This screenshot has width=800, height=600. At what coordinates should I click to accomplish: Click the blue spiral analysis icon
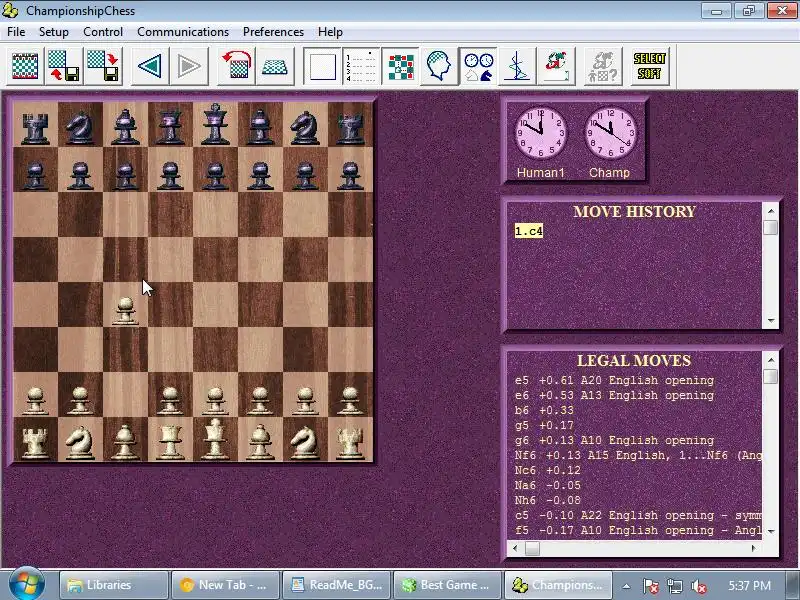pyautogui.click(x=517, y=66)
